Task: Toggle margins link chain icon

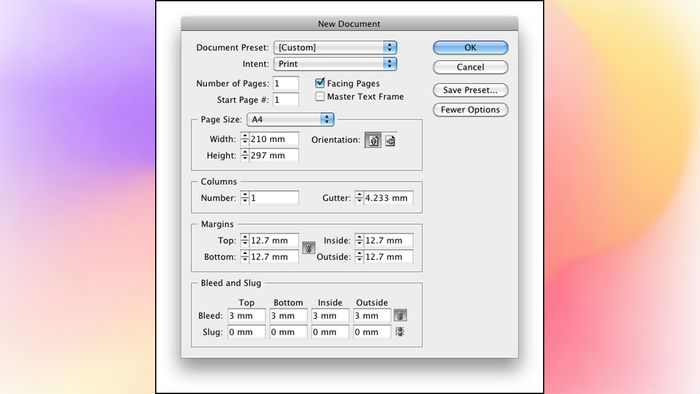Action: point(308,248)
